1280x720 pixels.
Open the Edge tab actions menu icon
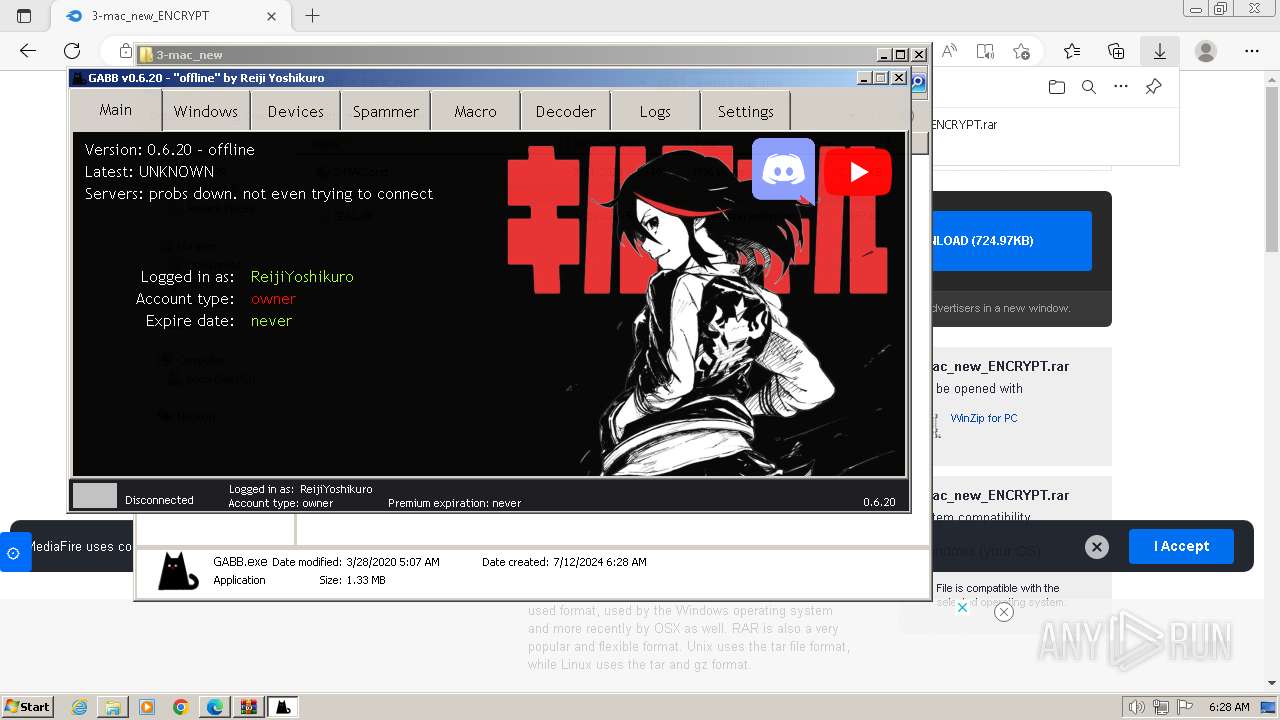pos(24,16)
